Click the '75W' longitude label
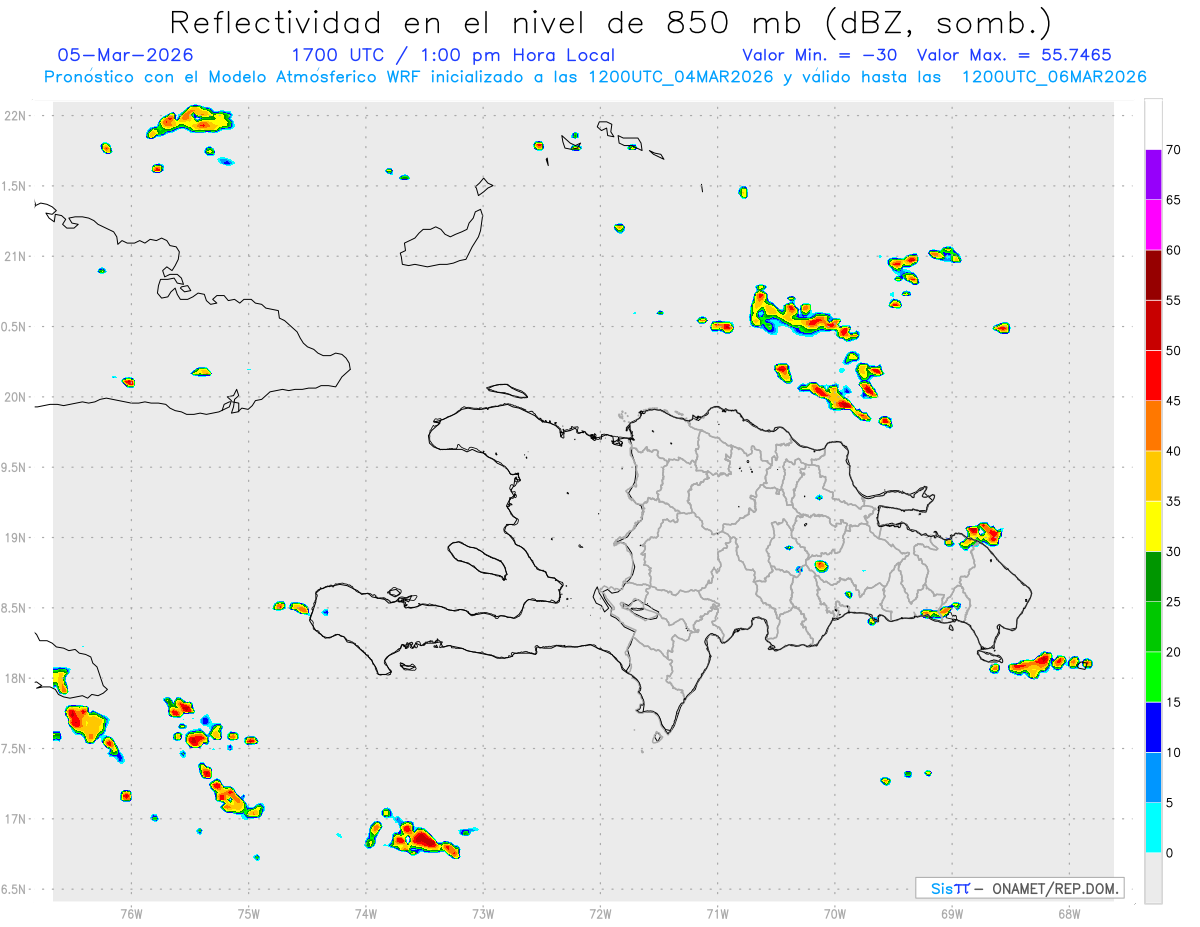The image size is (1200, 927). pyautogui.click(x=249, y=913)
